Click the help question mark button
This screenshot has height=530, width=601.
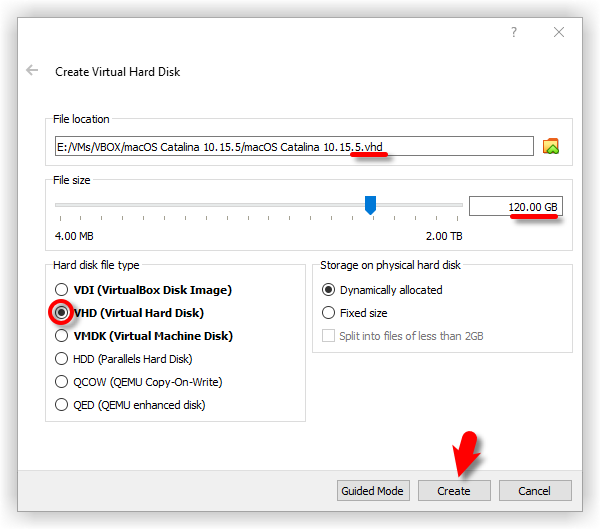pos(514,32)
